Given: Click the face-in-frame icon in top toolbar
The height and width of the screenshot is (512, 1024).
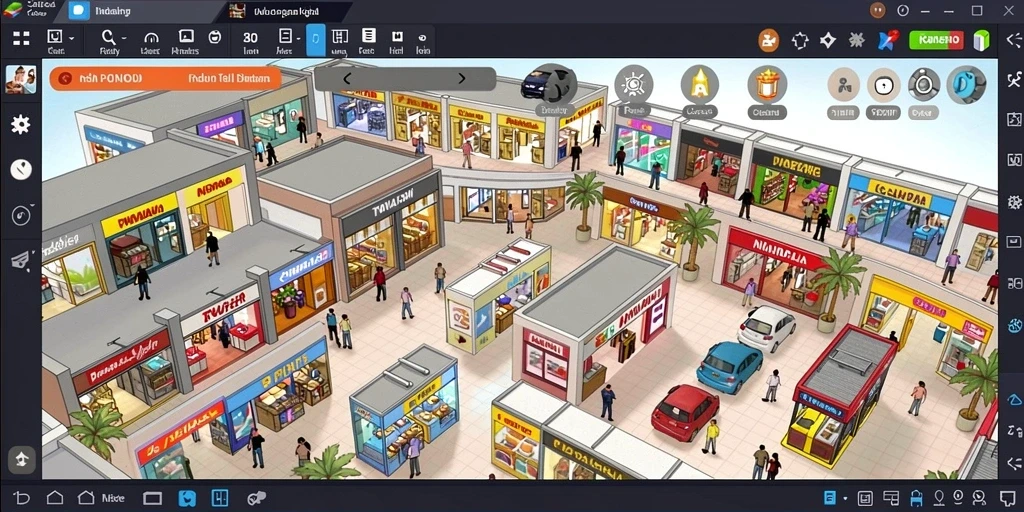Looking at the screenshot, I should tap(55, 37).
